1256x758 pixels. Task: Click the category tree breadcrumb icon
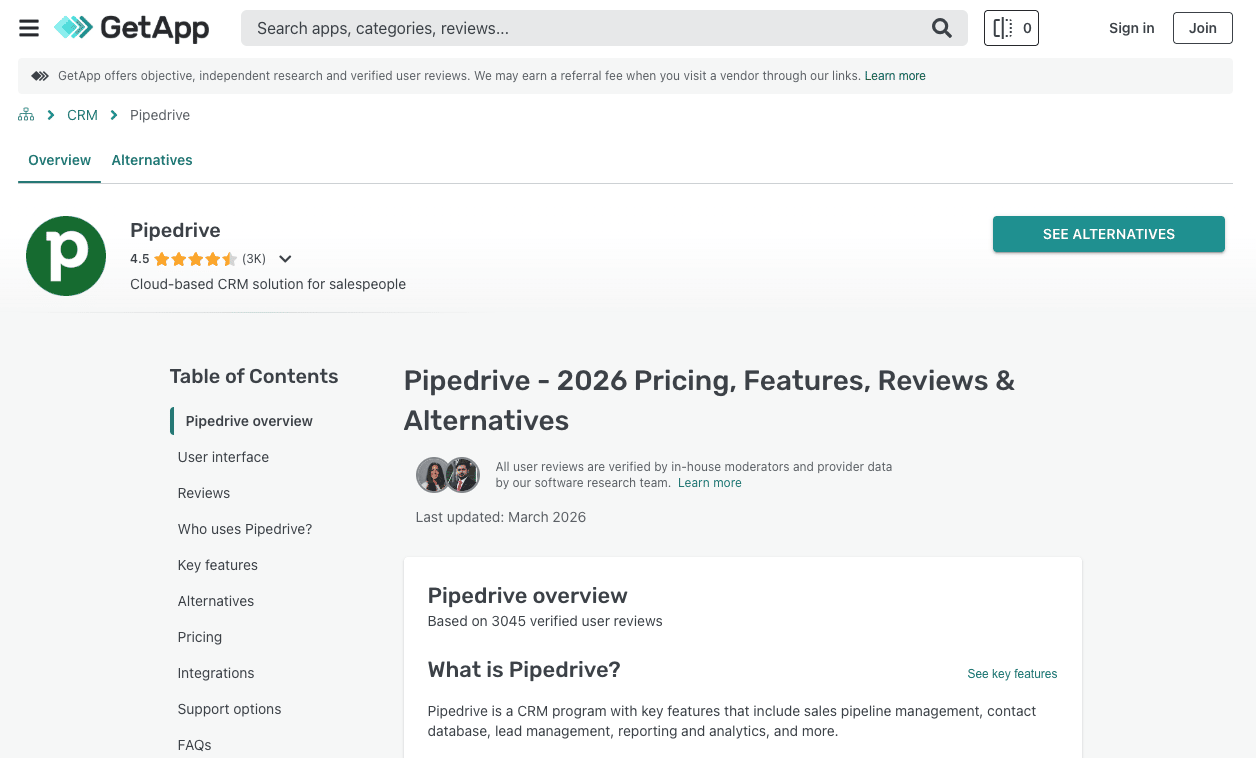click(26, 115)
